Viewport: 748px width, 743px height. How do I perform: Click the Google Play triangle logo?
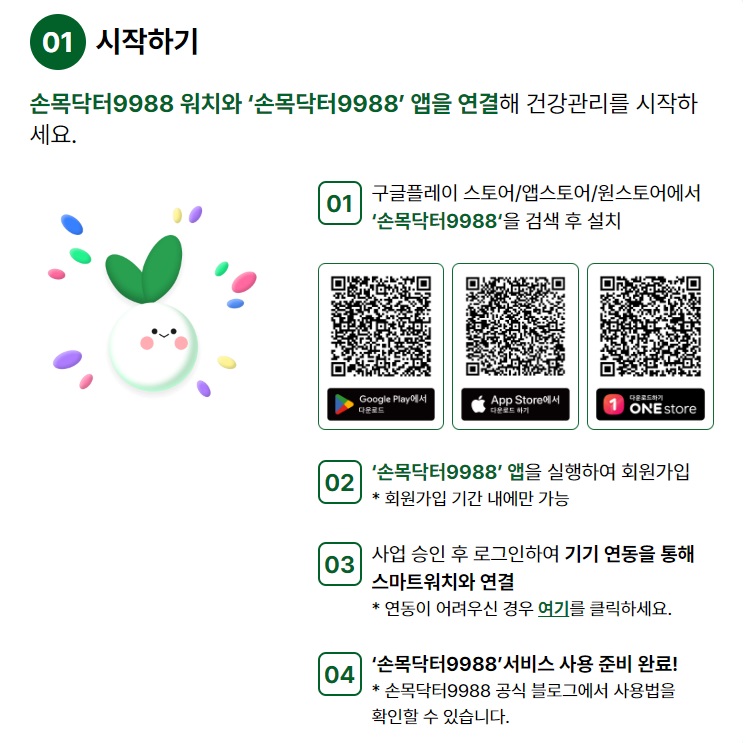coord(343,404)
